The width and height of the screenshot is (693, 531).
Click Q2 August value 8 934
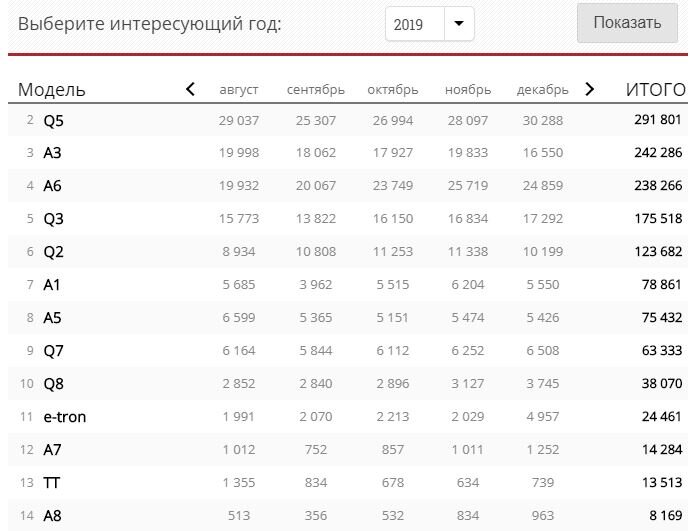[x=239, y=252]
